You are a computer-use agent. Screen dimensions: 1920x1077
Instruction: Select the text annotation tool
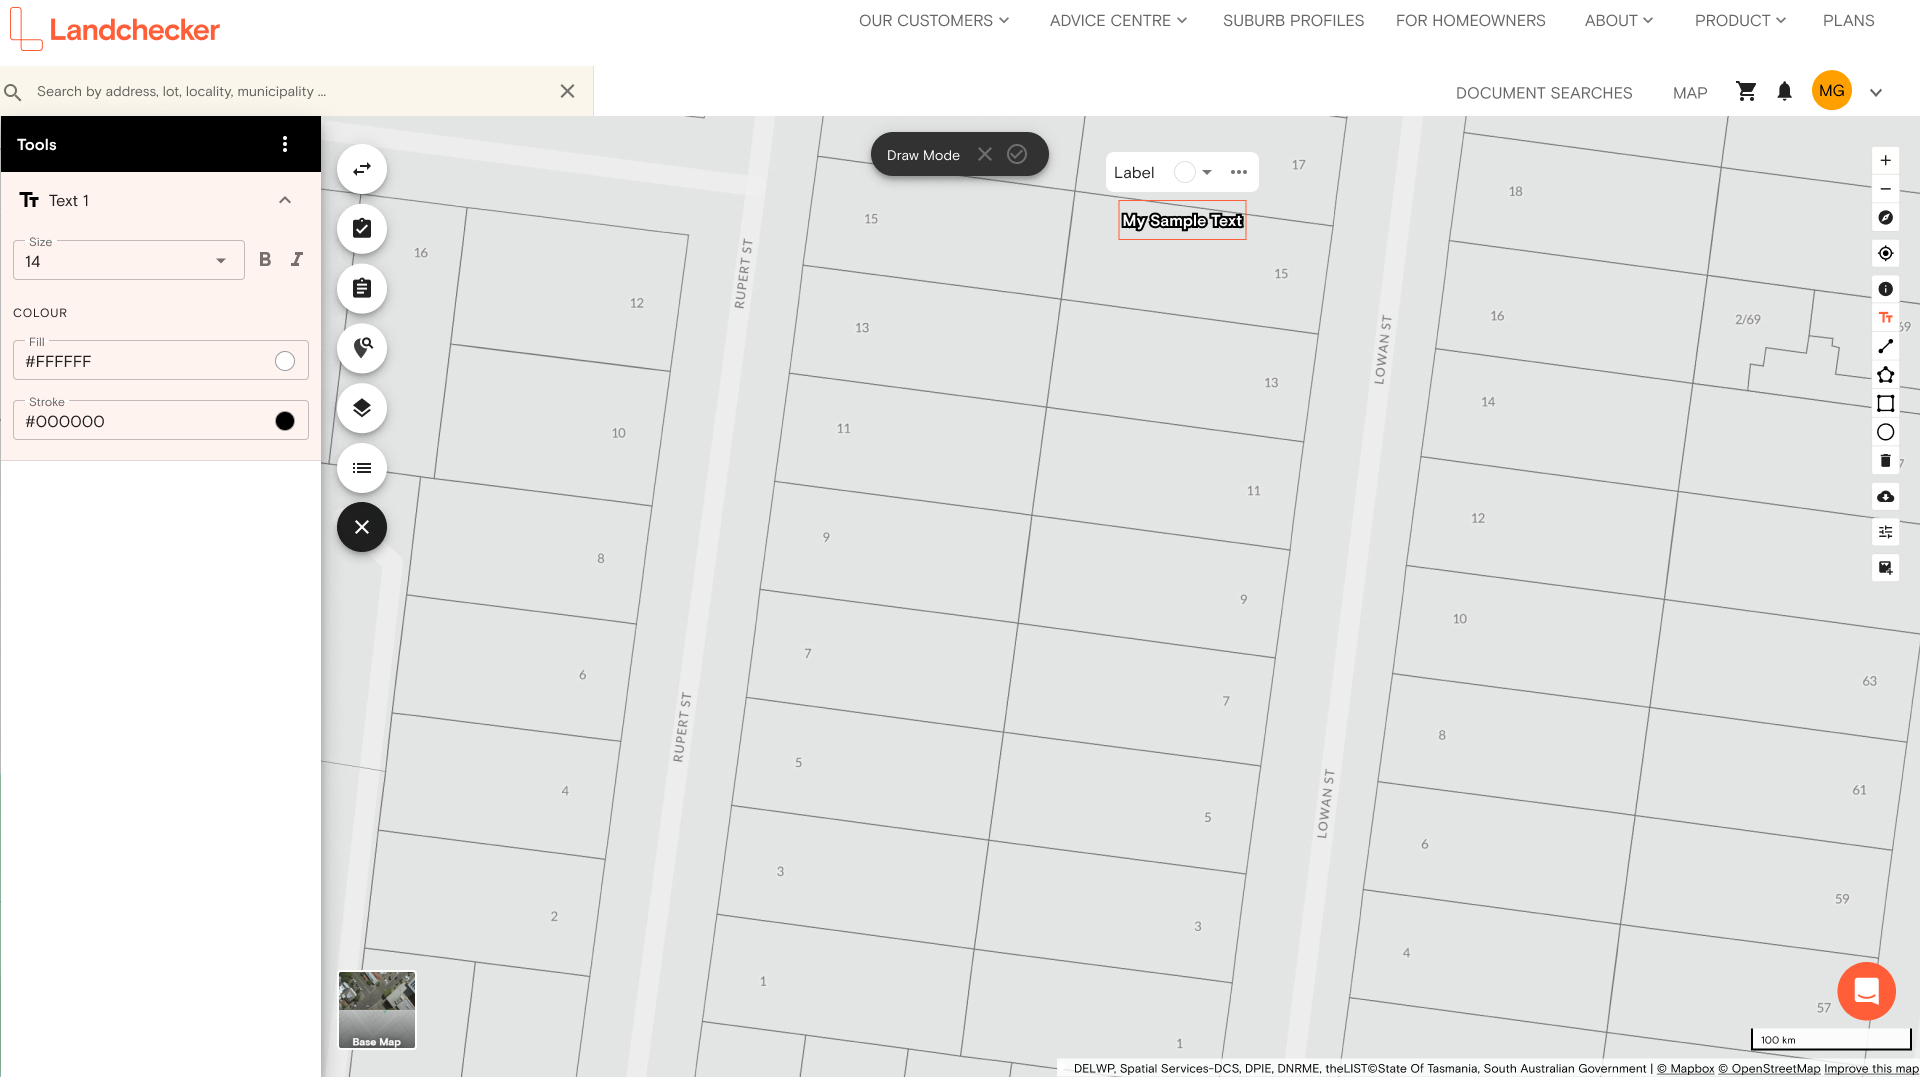pos(1885,318)
